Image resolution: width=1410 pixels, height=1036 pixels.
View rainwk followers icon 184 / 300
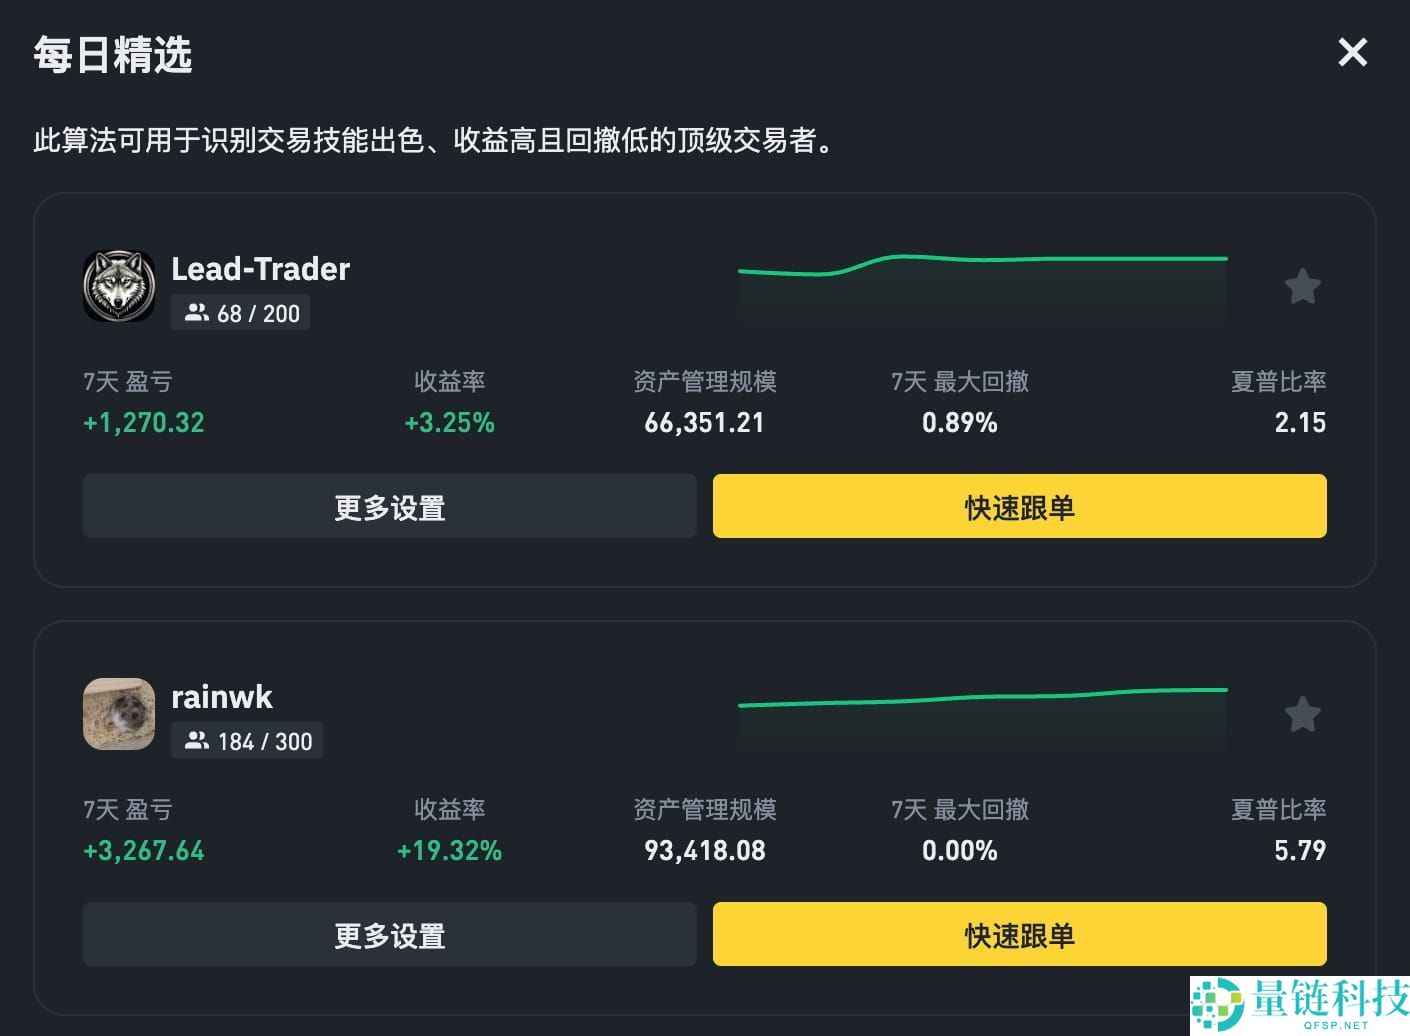tap(197, 741)
